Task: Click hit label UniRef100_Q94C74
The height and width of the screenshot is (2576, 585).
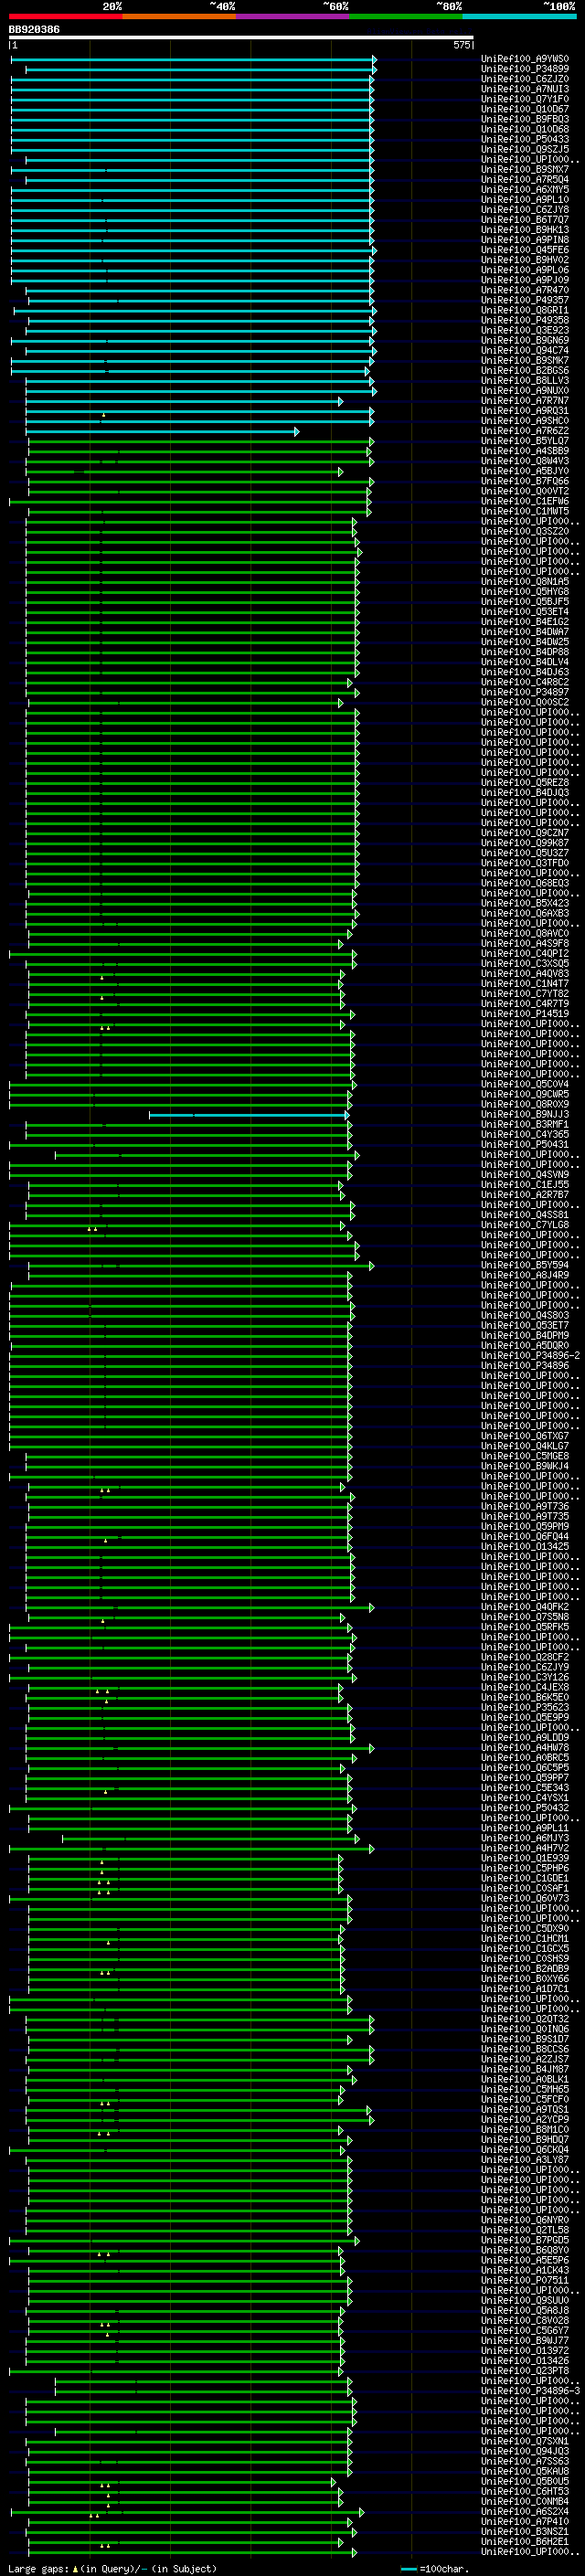Action: pyautogui.click(x=525, y=350)
